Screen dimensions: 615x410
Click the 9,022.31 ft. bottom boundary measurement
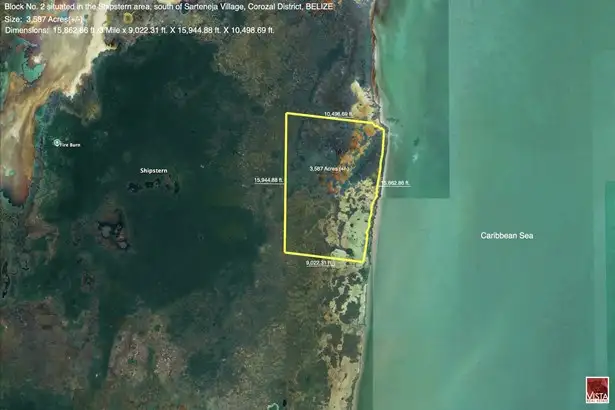point(324,264)
